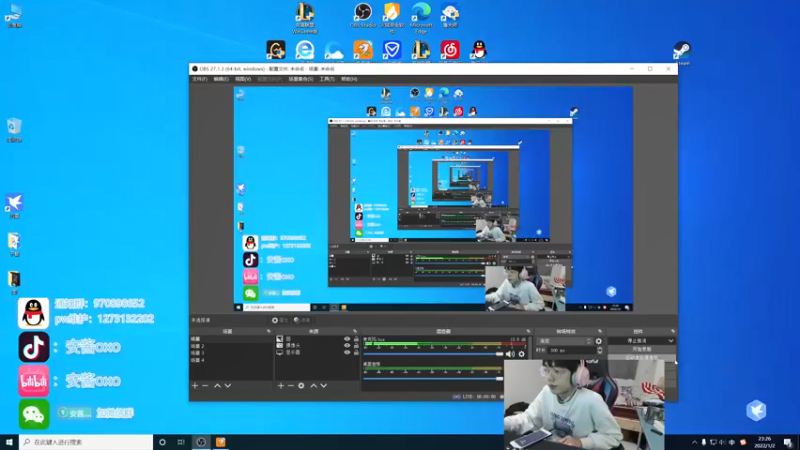
Task: Adjust the transition duration stepper arrows
Action: (x=599, y=351)
